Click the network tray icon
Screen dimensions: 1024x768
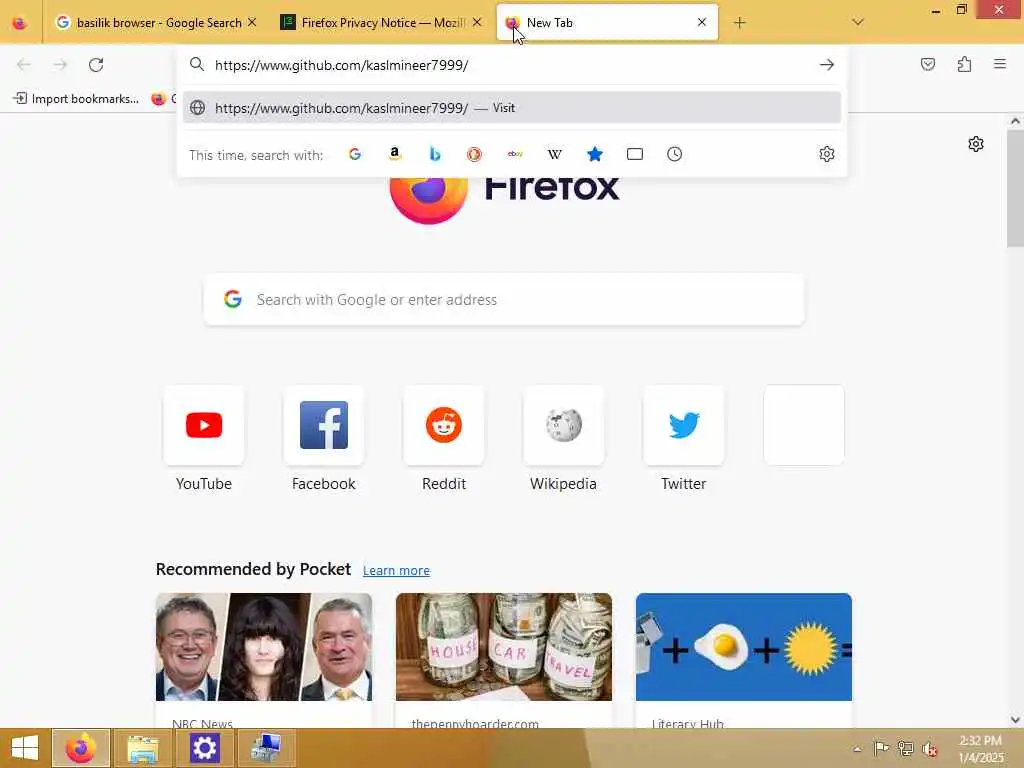905,748
